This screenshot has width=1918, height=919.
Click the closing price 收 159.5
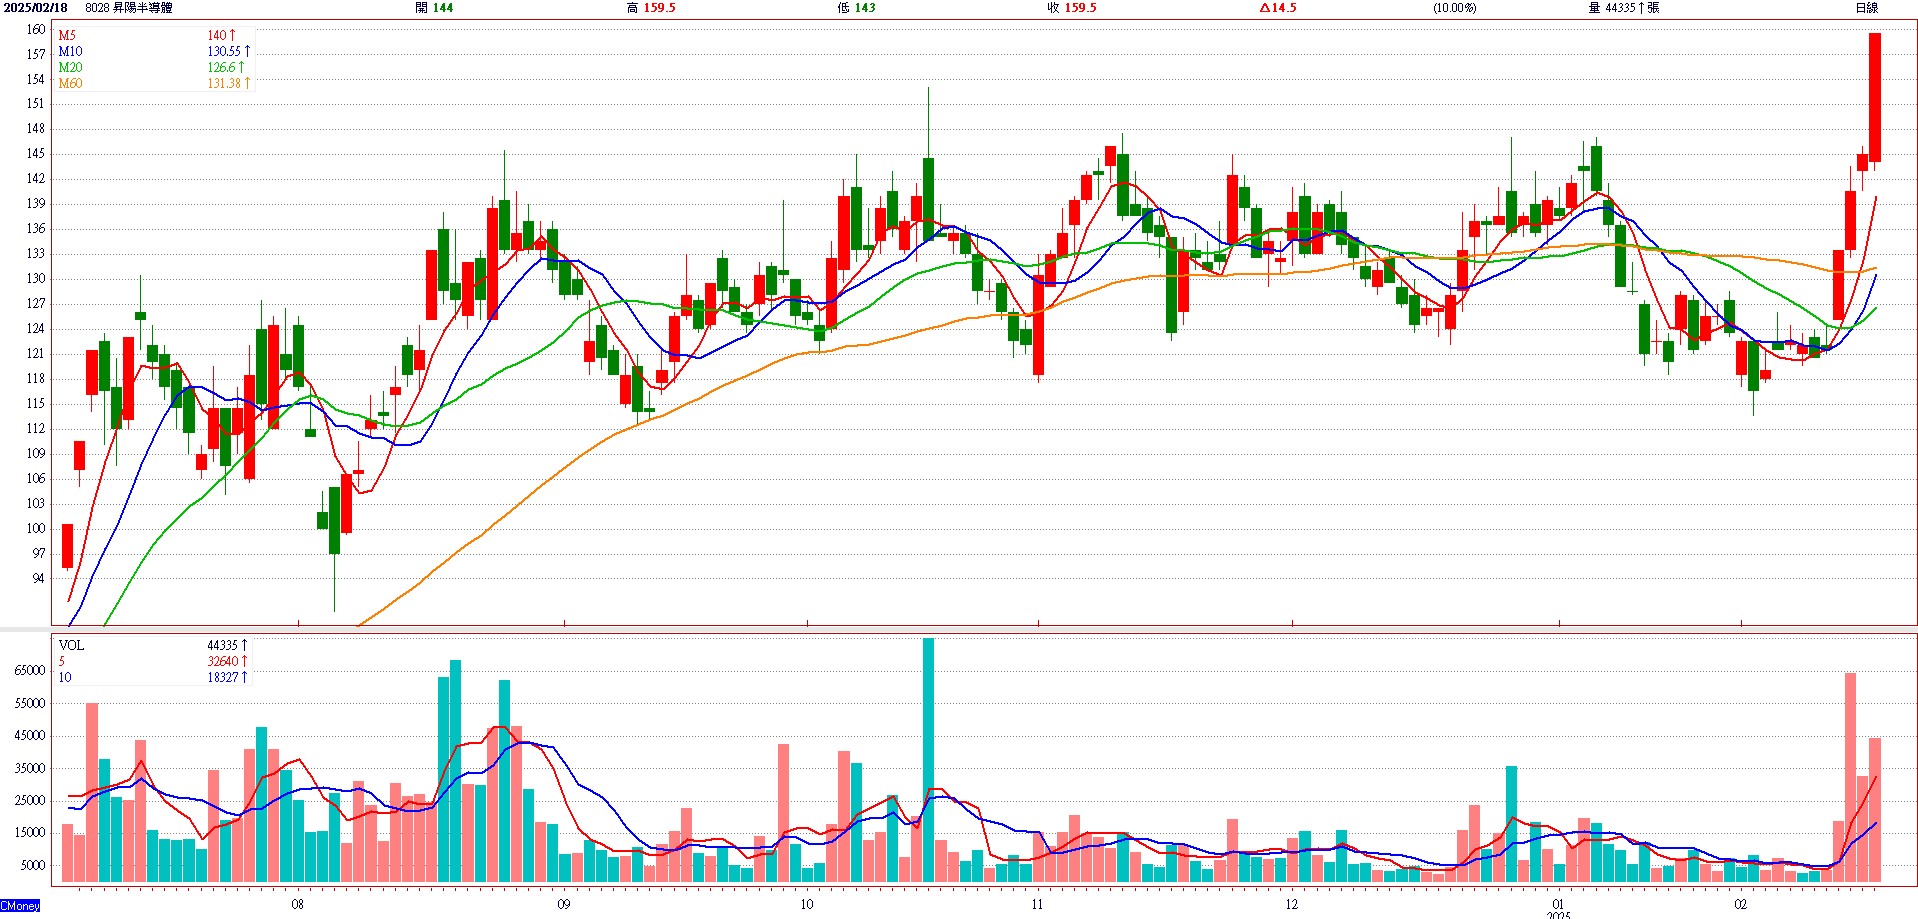pos(1072,8)
